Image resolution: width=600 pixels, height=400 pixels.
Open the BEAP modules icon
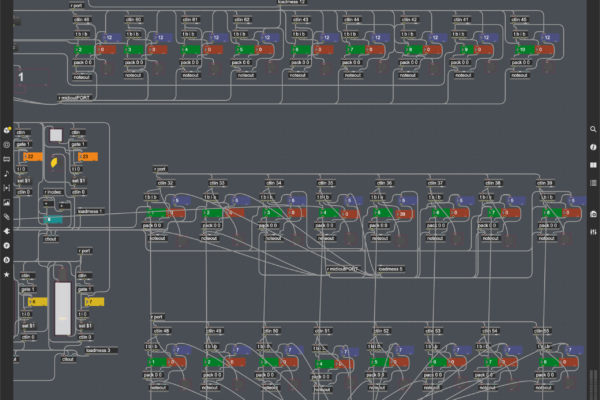[7, 258]
